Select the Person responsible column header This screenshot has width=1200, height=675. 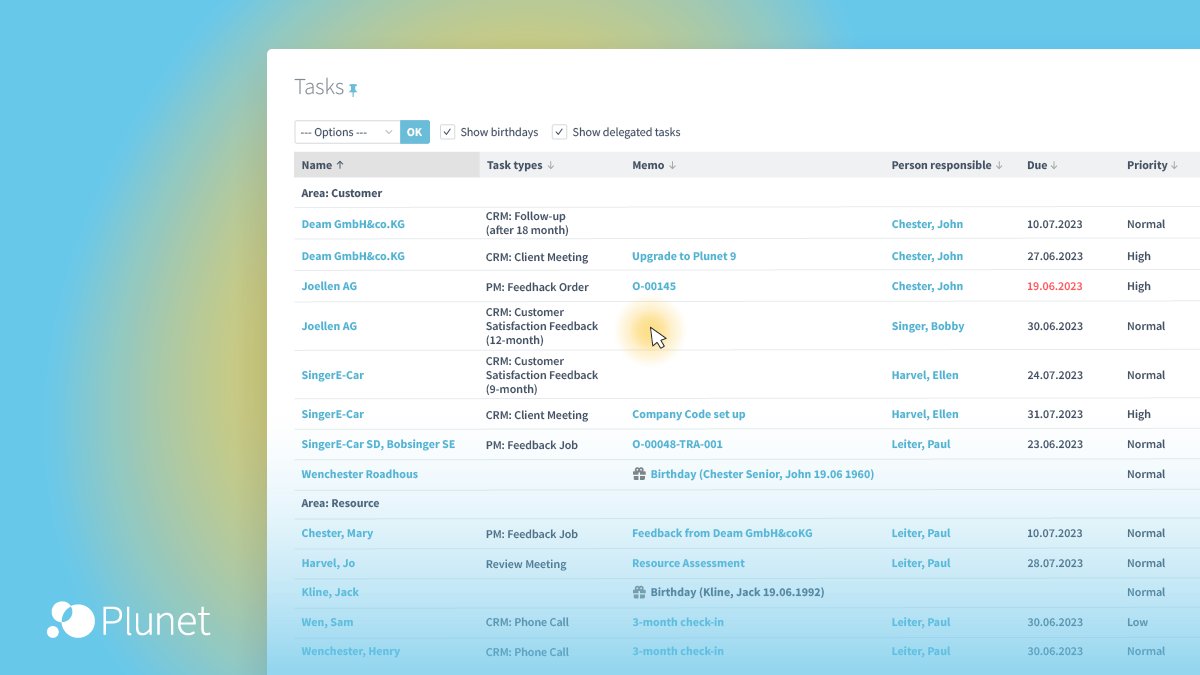(x=942, y=165)
